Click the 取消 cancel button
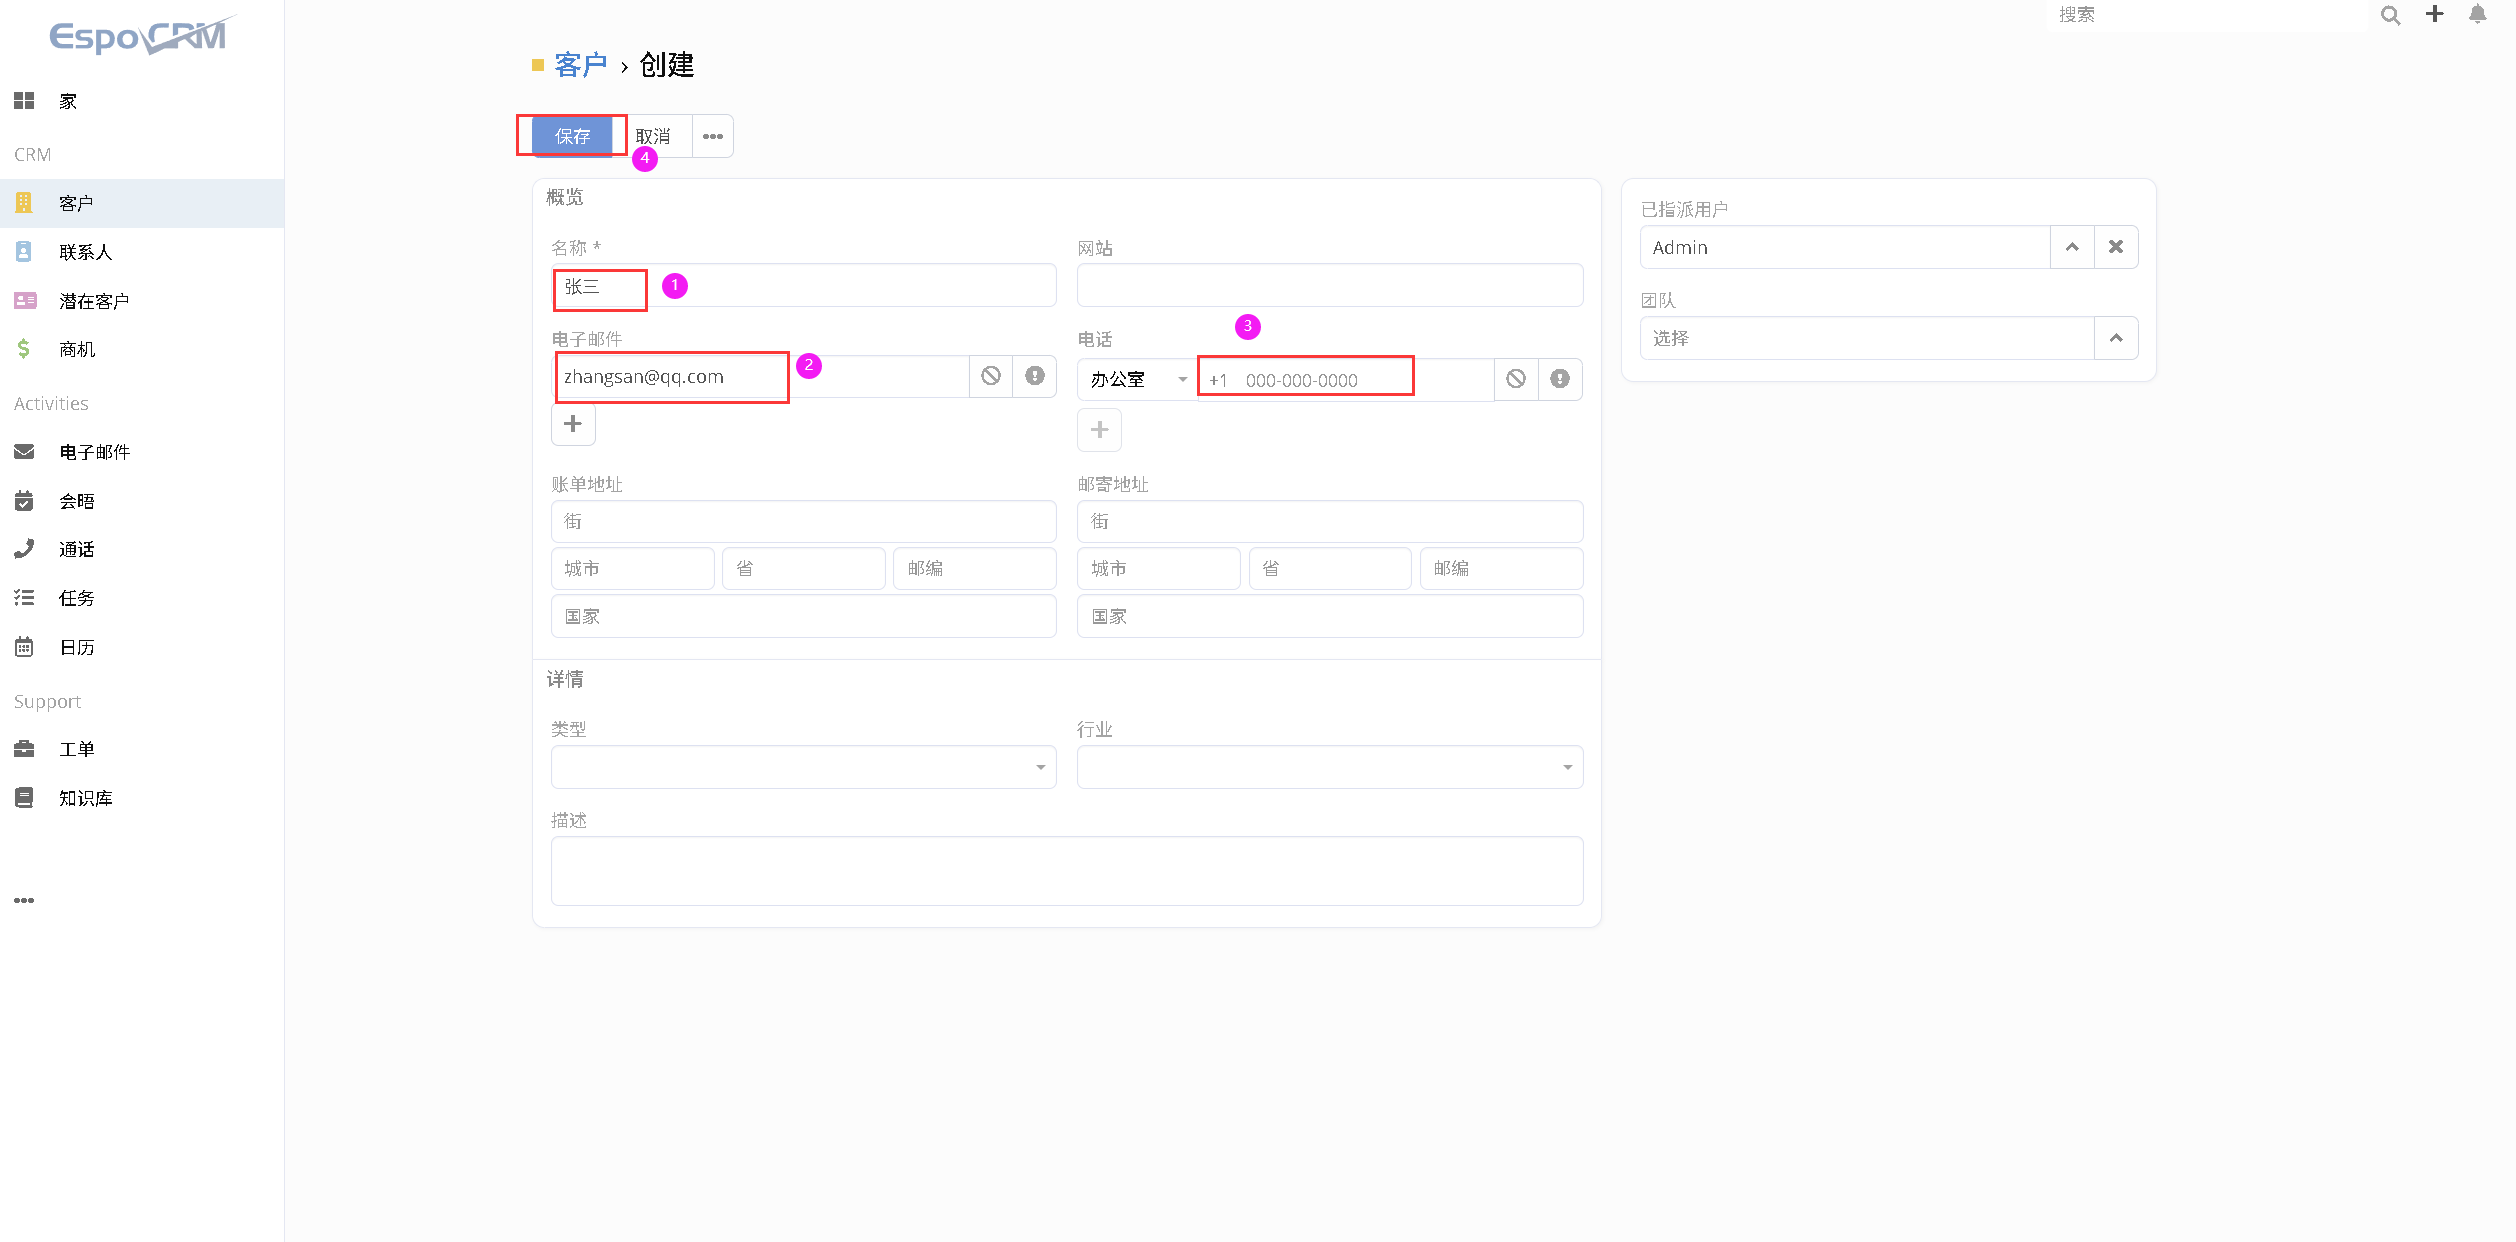Image resolution: width=2516 pixels, height=1242 pixels. 653,136
